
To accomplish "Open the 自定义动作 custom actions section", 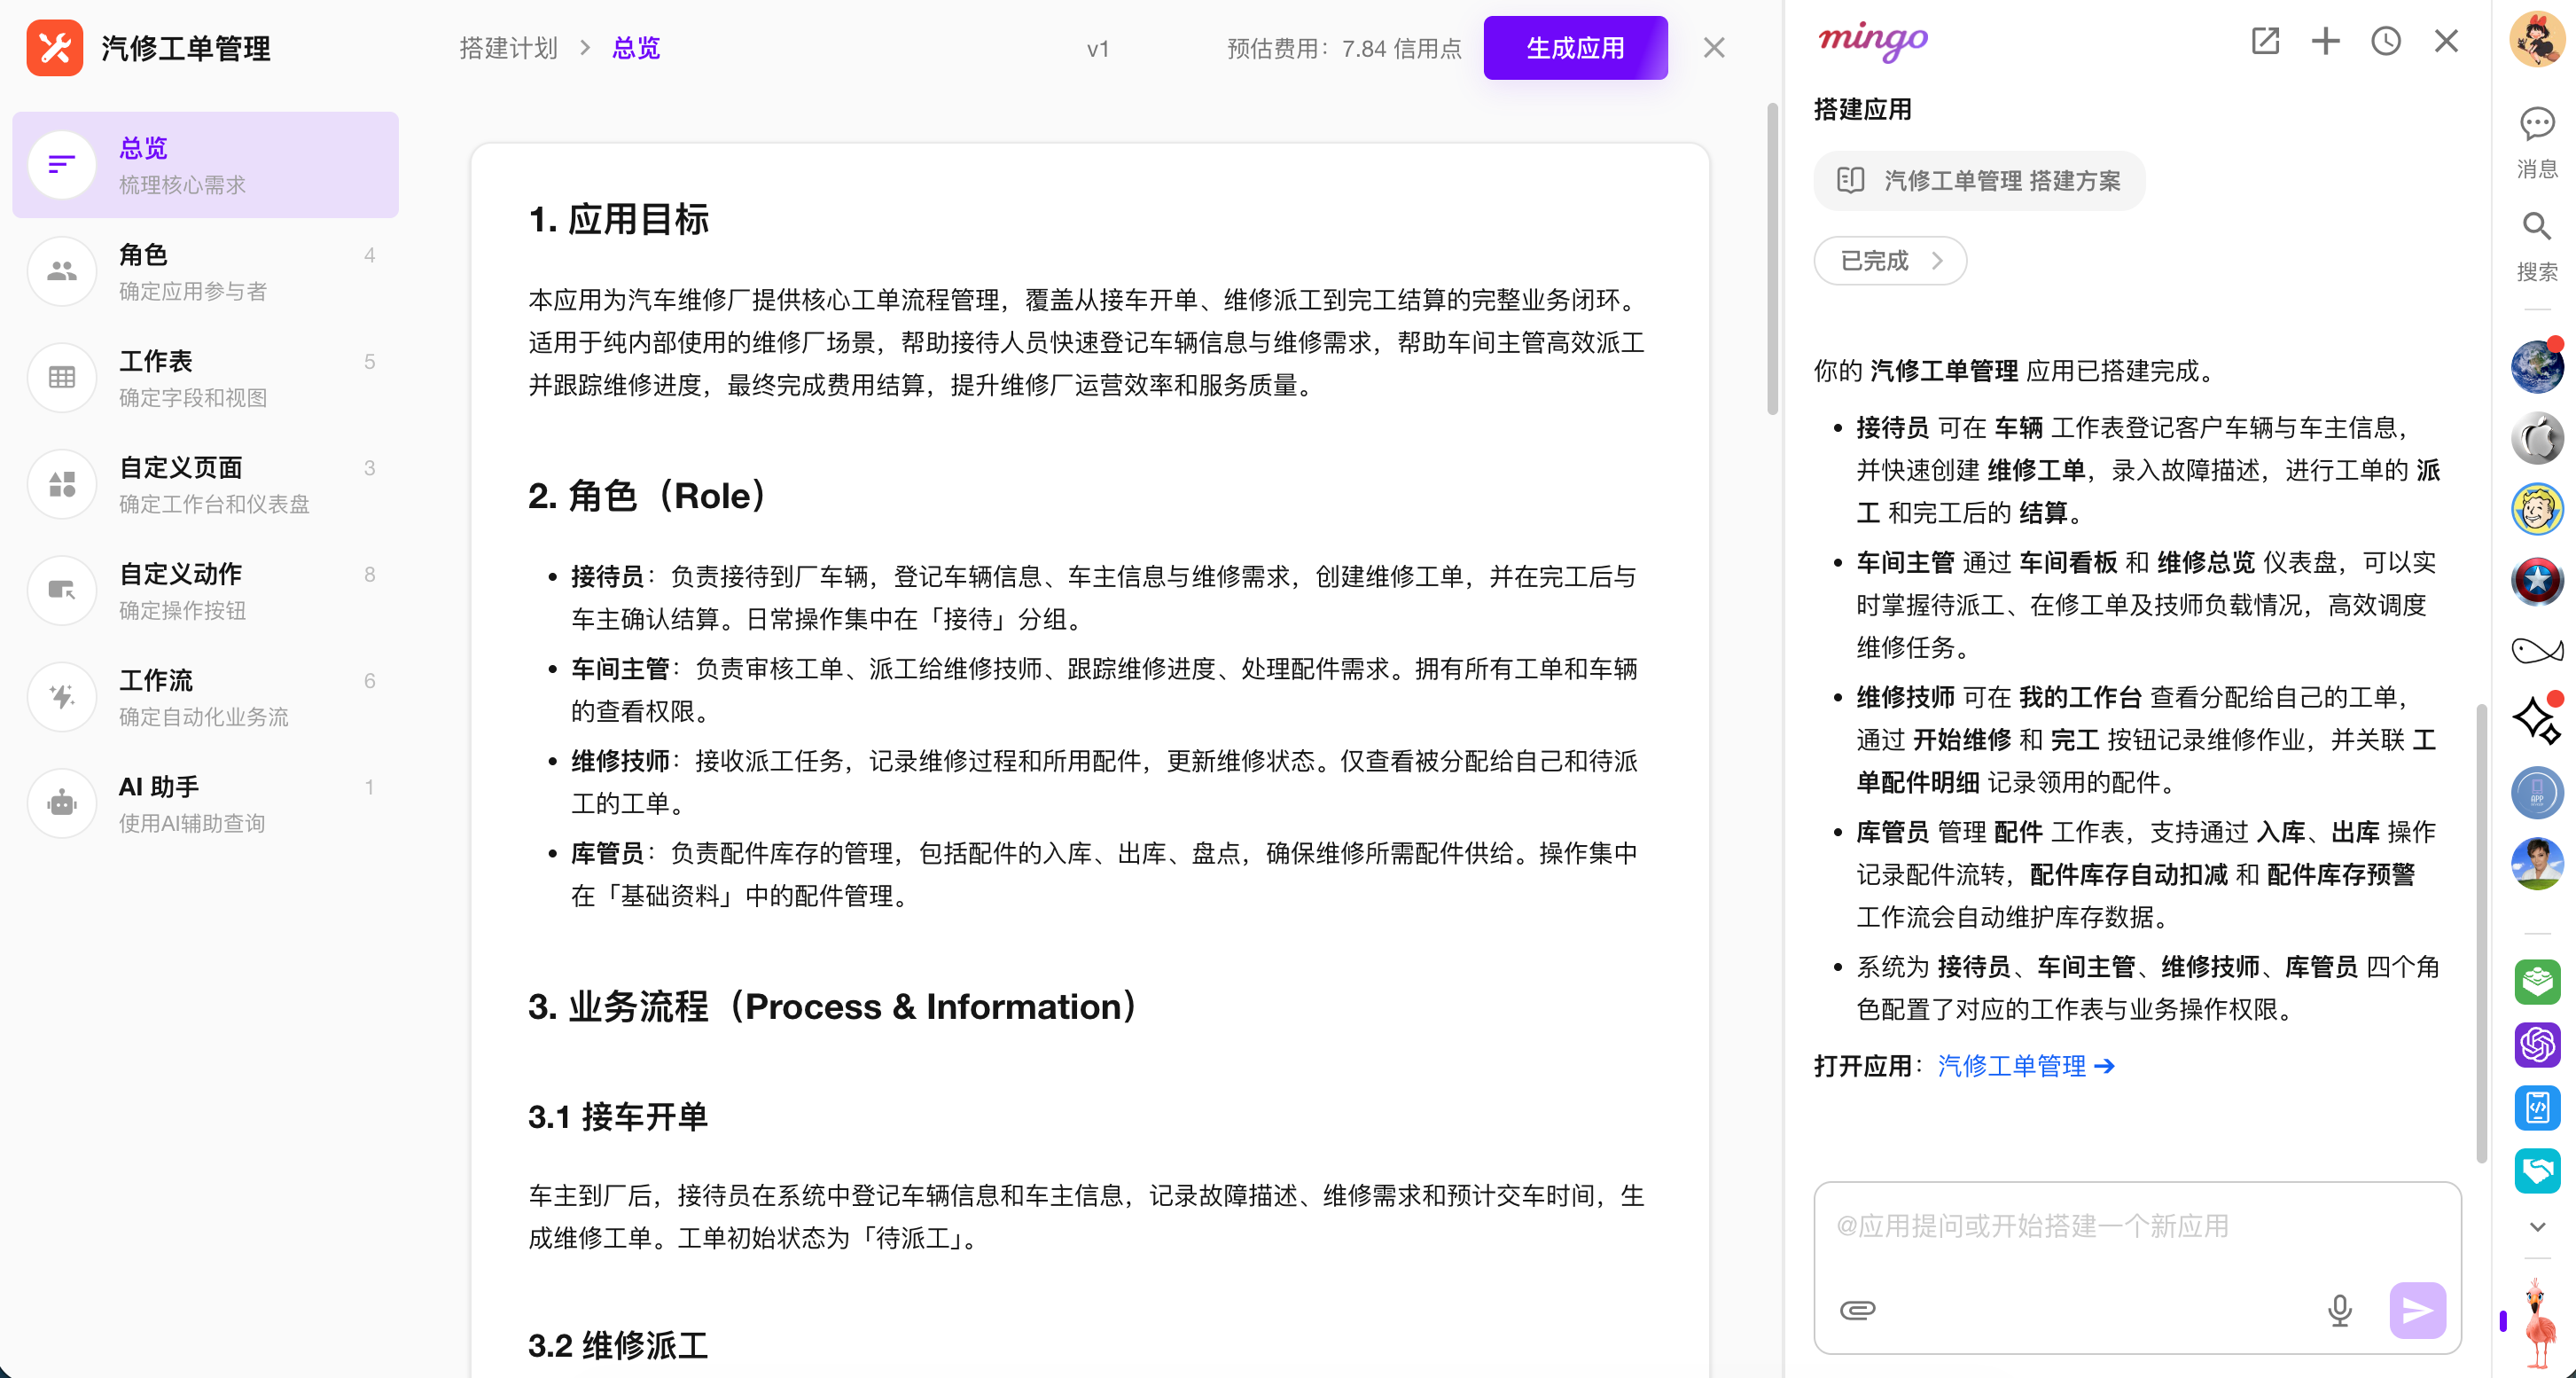I will point(205,591).
